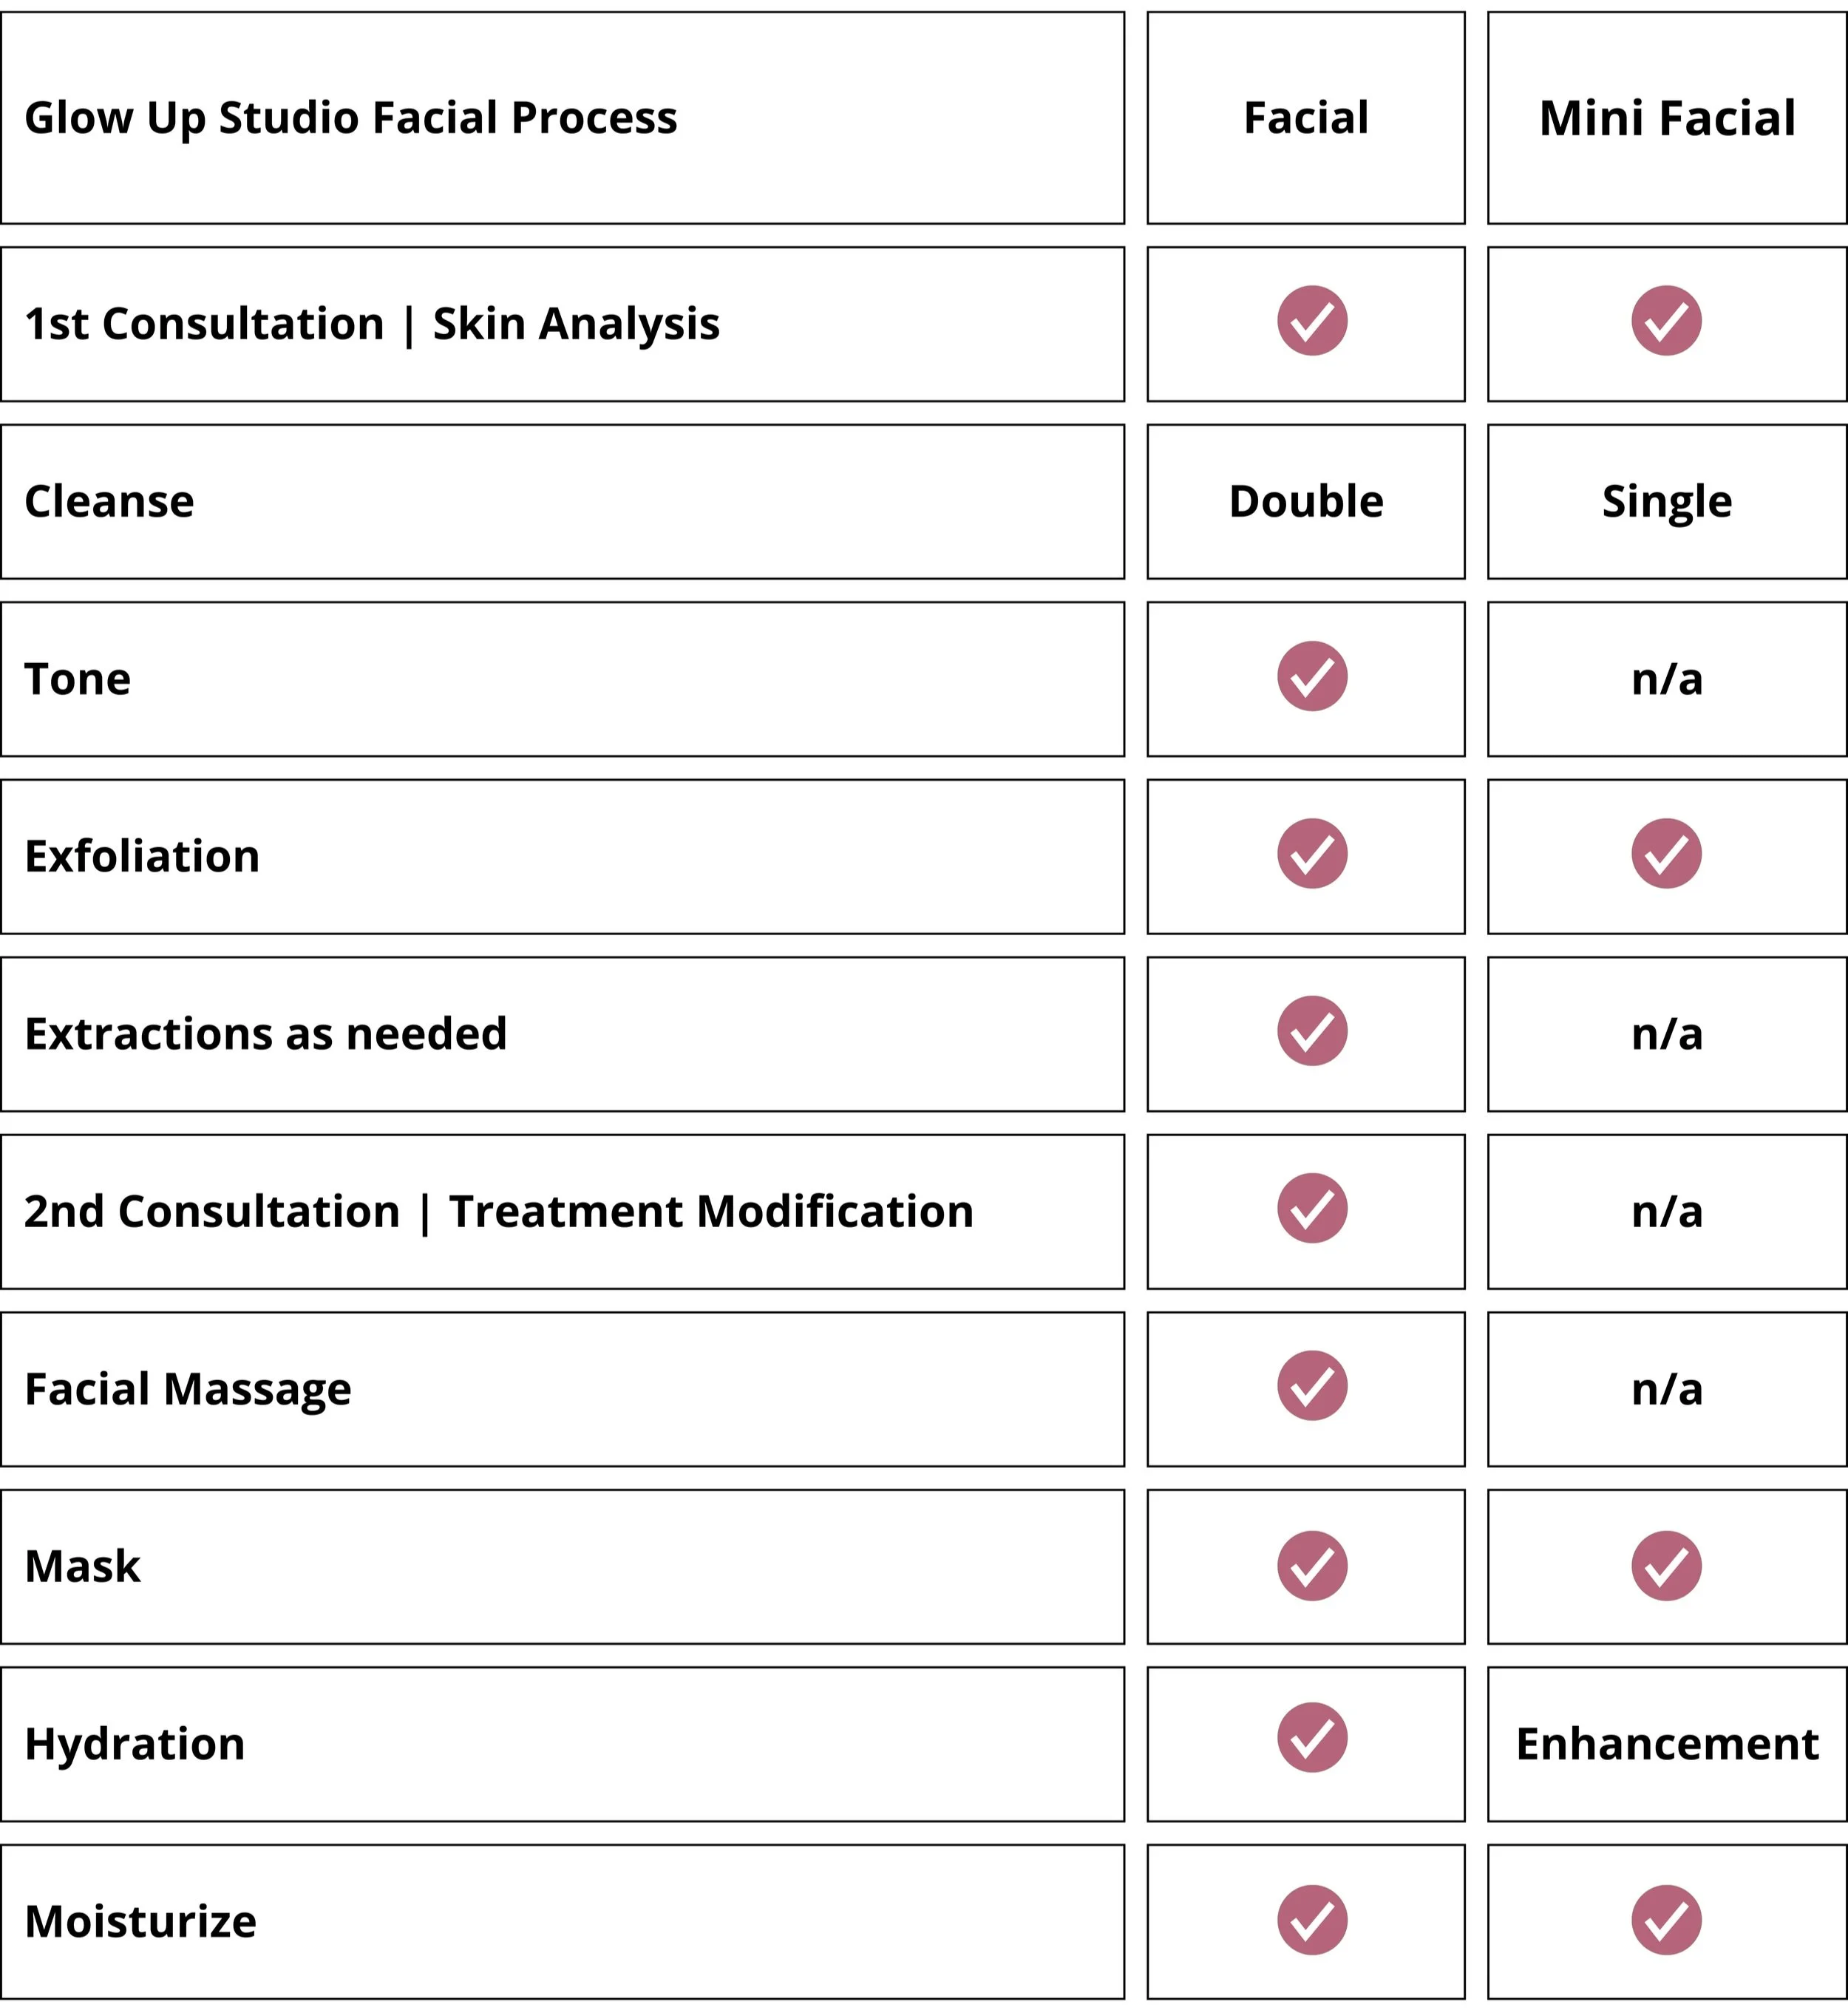Click the Facial checkmark in the Tone row
Screen dimensions: 1848x2010
pyautogui.click(x=1312, y=676)
